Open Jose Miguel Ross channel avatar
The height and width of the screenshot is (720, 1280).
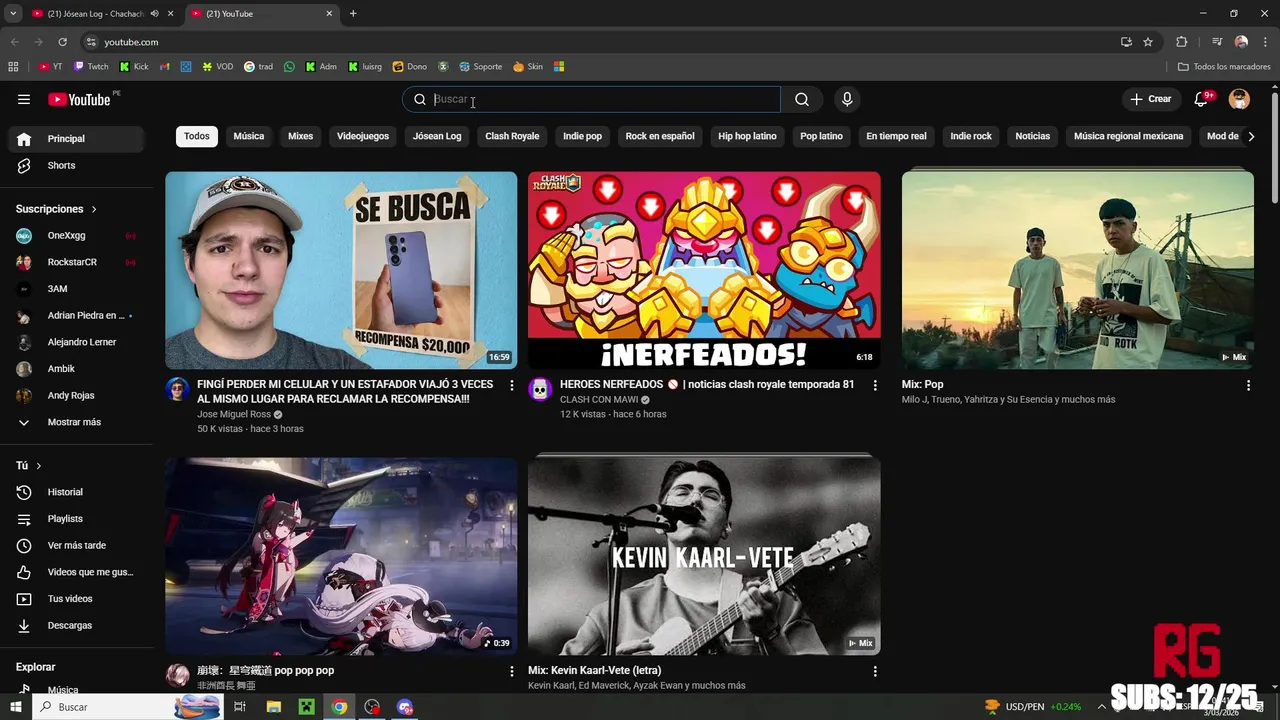click(x=177, y=389)
